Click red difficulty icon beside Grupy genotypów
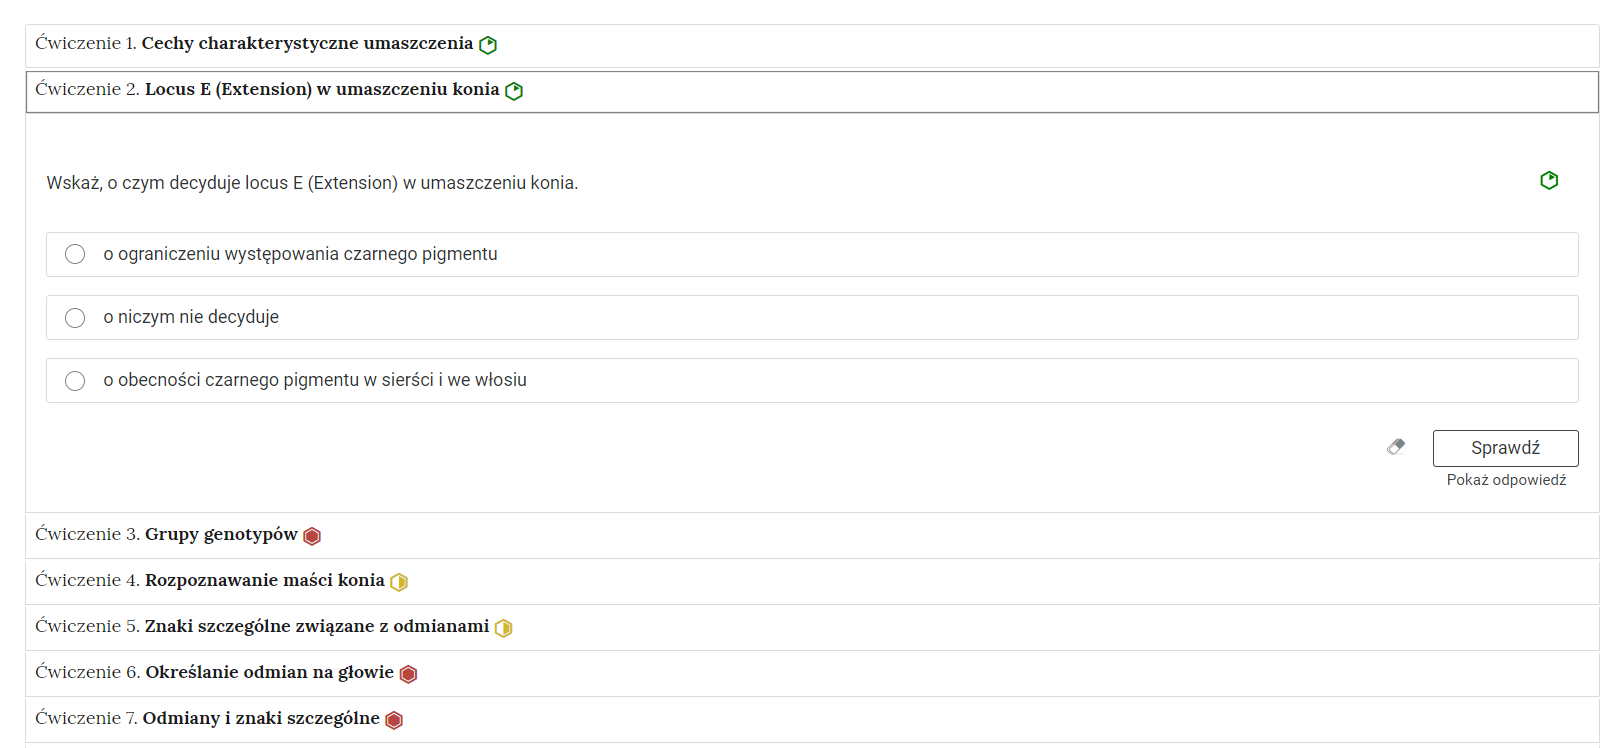Screen dimensions: 1612x748 [312, 536]
